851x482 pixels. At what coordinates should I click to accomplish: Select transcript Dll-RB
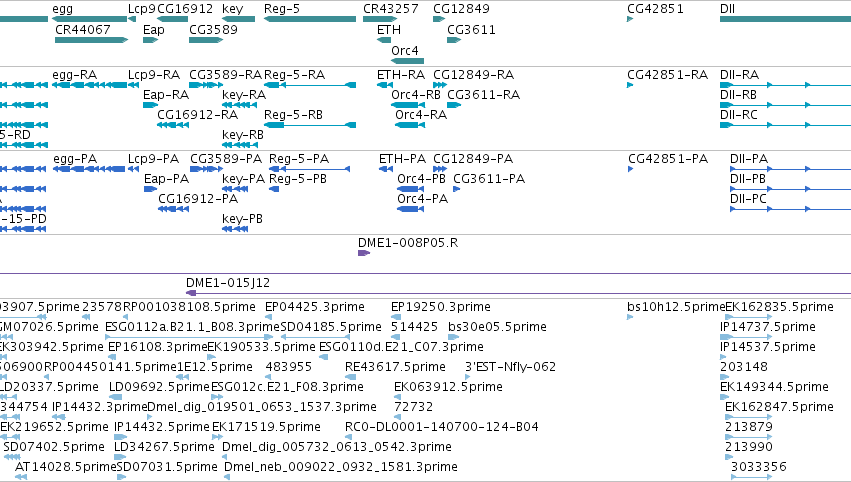tap(739, 95)
